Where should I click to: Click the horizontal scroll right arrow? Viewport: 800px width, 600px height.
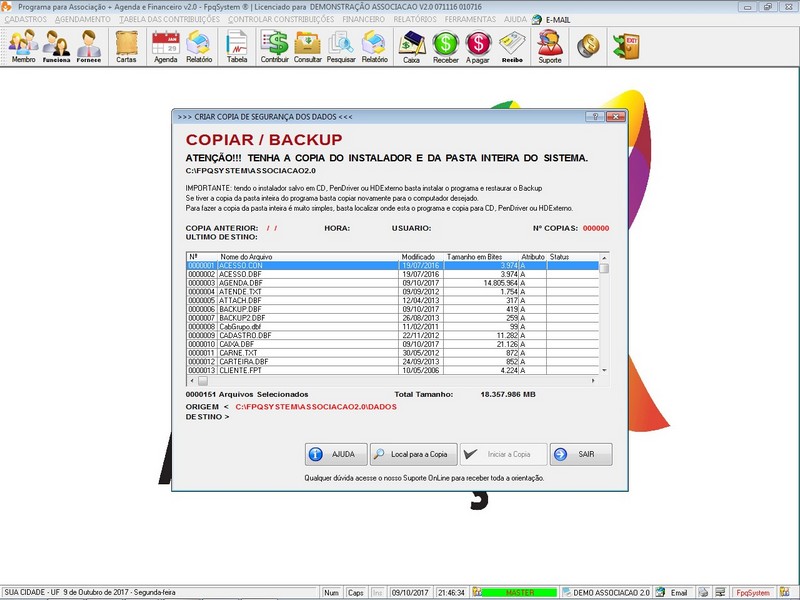click(593, 381)
